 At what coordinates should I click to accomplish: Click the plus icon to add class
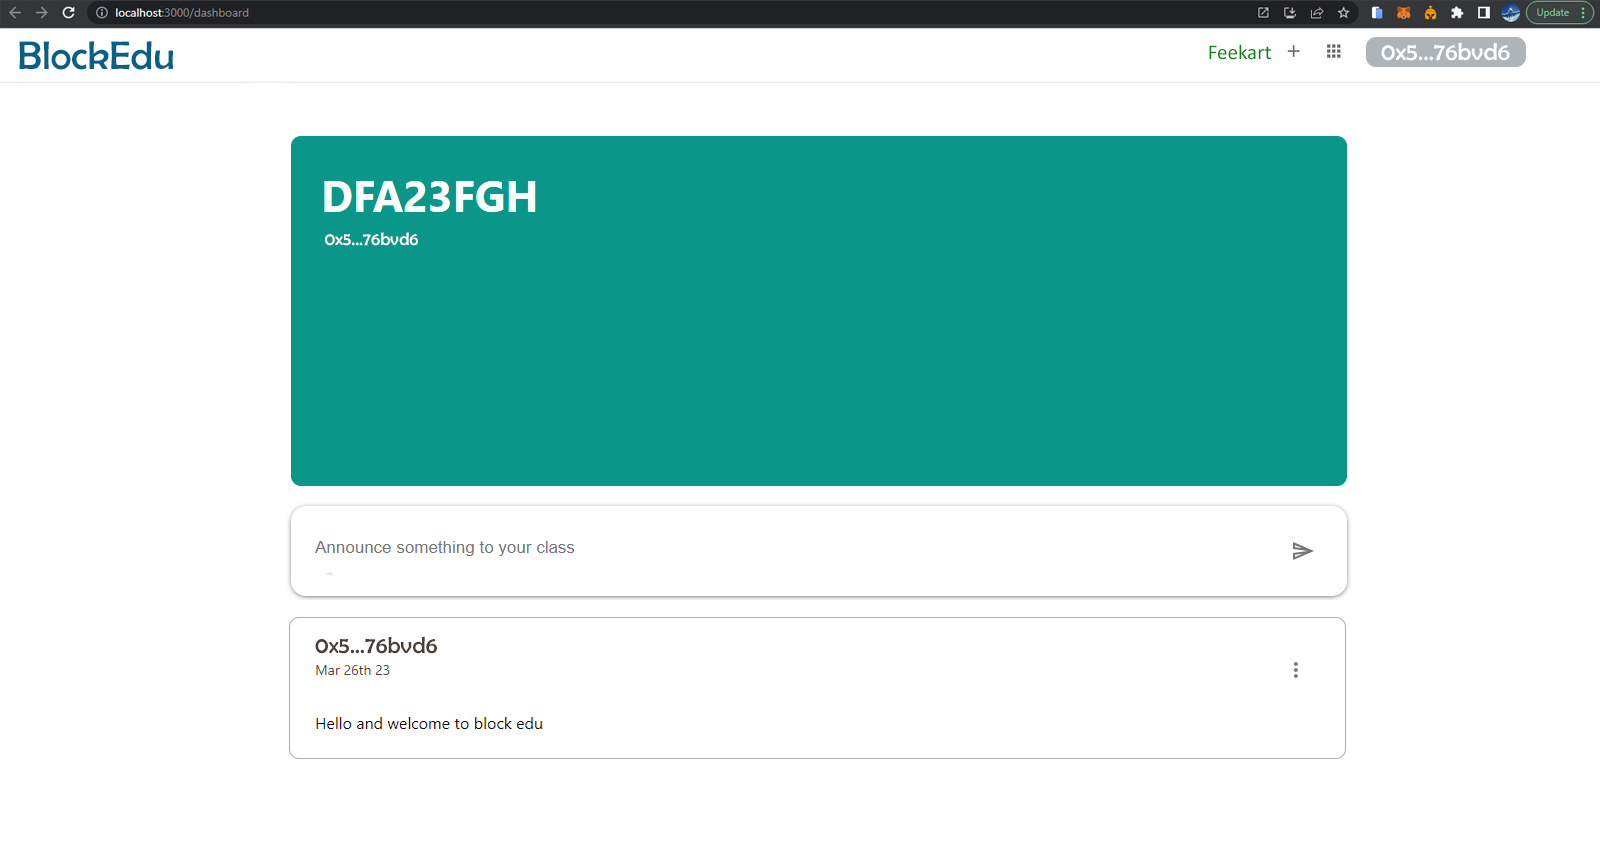click(1293, 51)
